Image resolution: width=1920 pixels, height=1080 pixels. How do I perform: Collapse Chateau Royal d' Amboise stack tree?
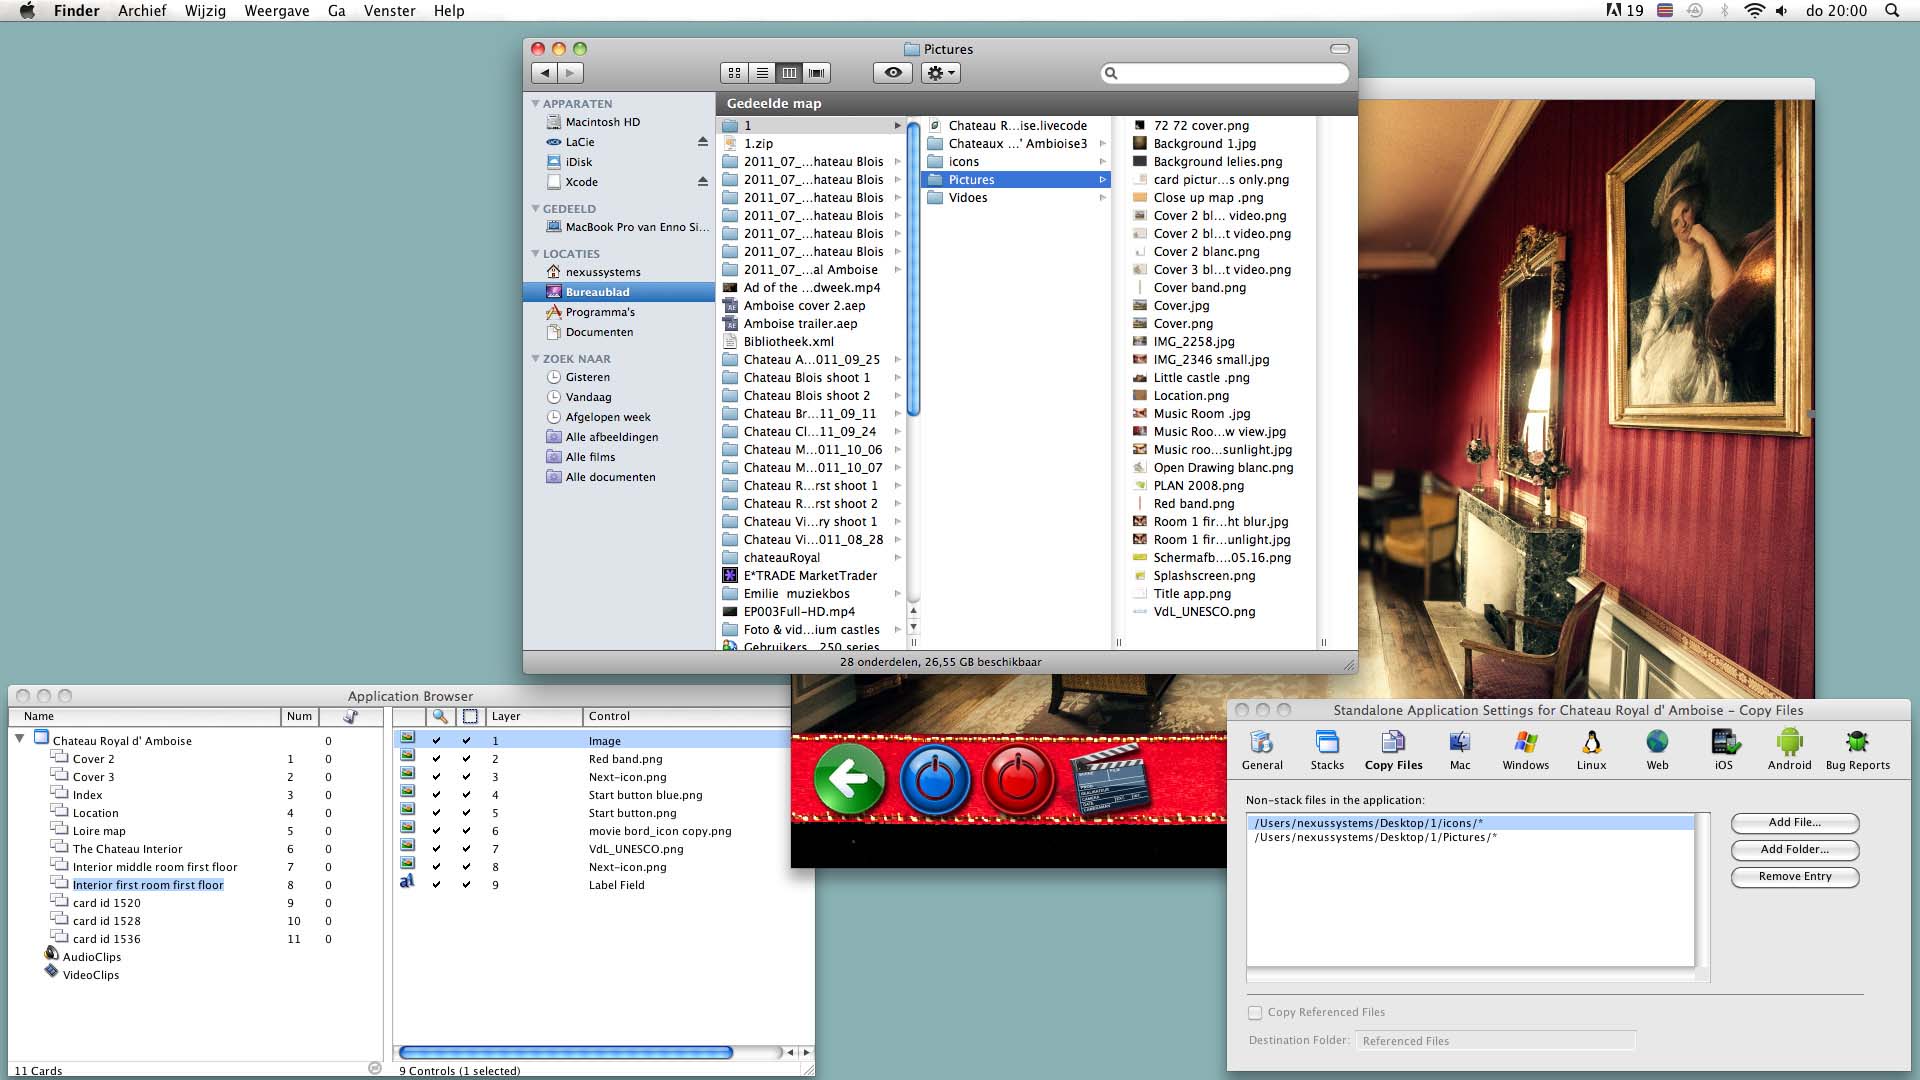click(19, 739)
